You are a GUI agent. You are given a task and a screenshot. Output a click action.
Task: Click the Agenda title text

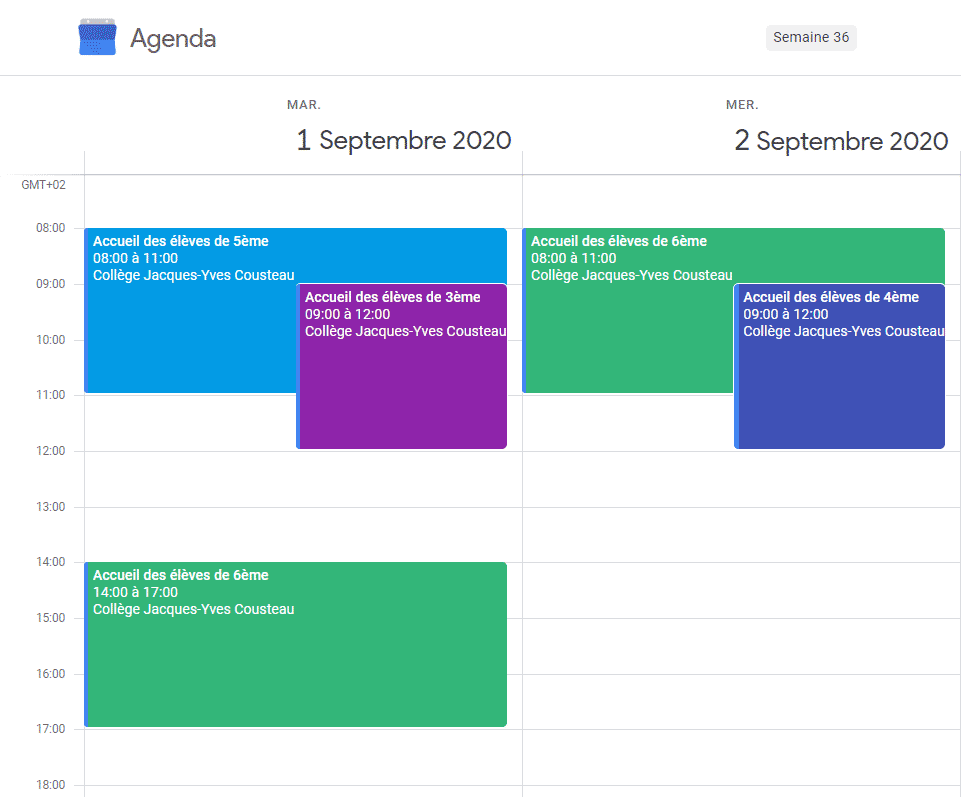173,39
